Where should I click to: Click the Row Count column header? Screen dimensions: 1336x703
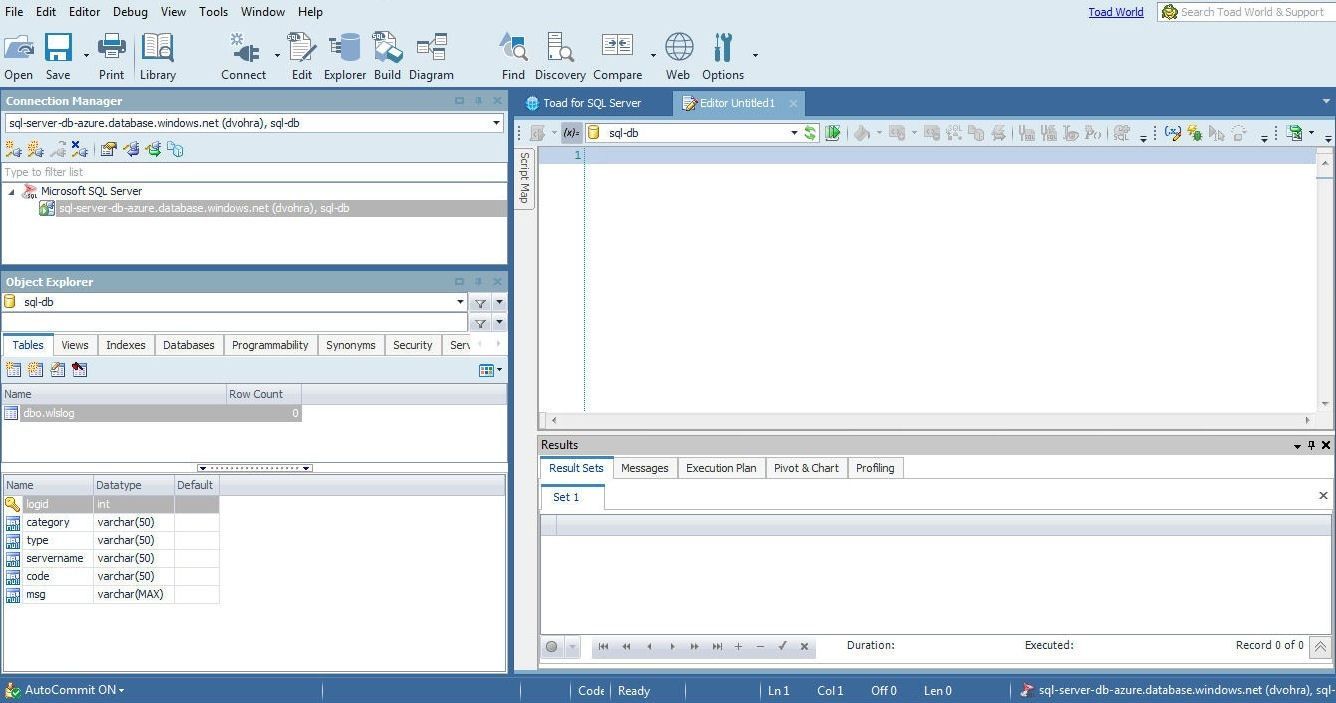point(263,394)
